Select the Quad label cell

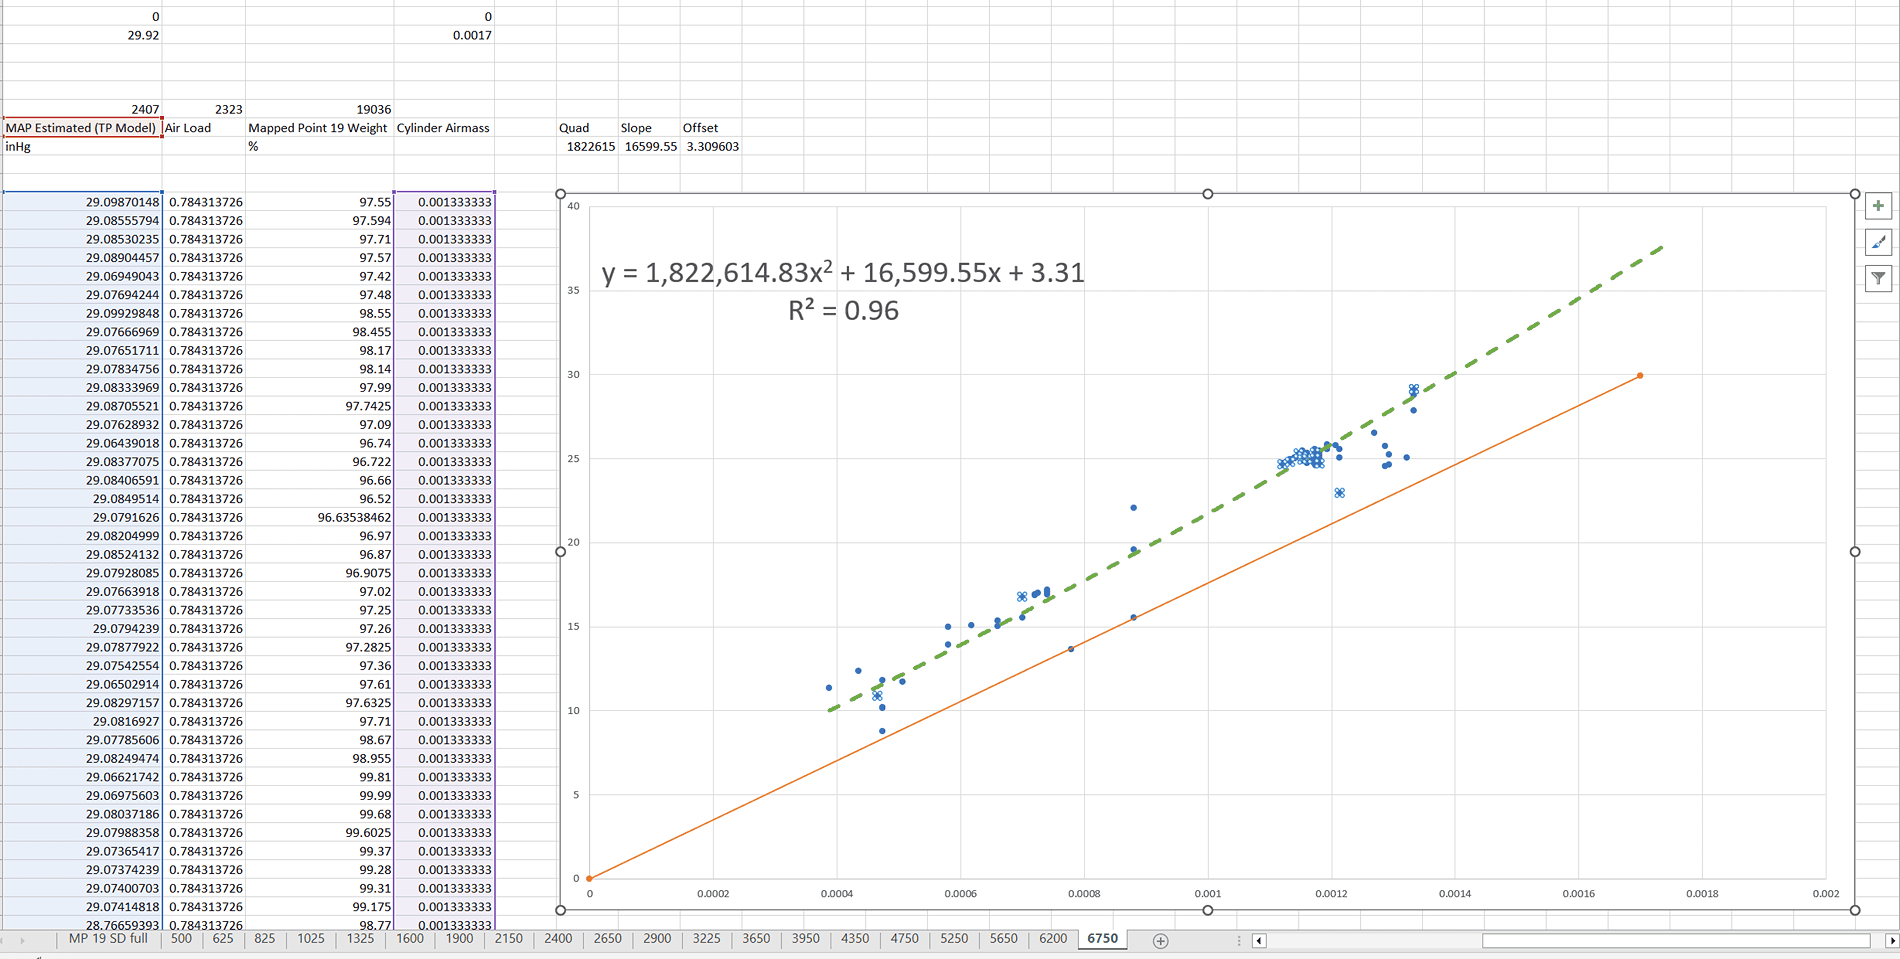tap(587, 128)
